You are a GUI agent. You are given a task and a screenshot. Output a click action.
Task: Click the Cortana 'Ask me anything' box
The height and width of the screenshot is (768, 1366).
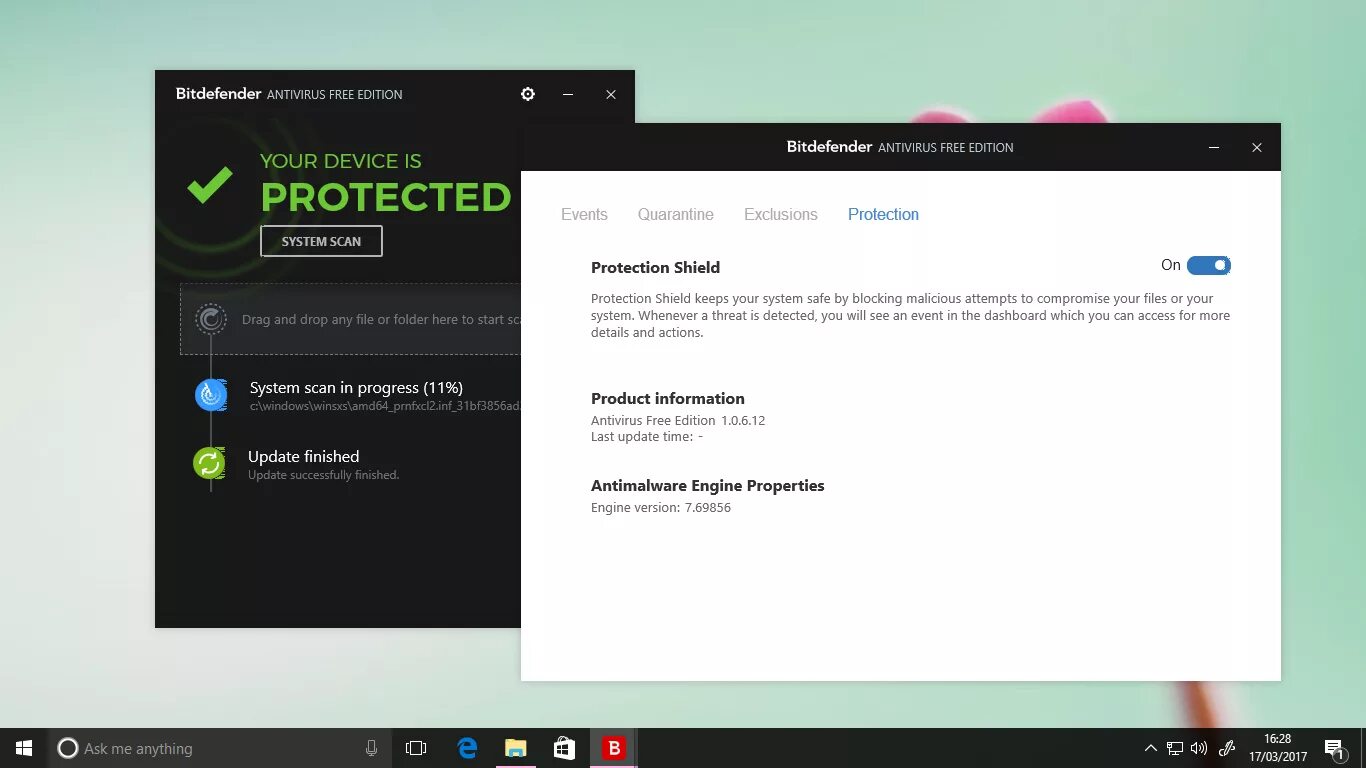click(220, 748)
